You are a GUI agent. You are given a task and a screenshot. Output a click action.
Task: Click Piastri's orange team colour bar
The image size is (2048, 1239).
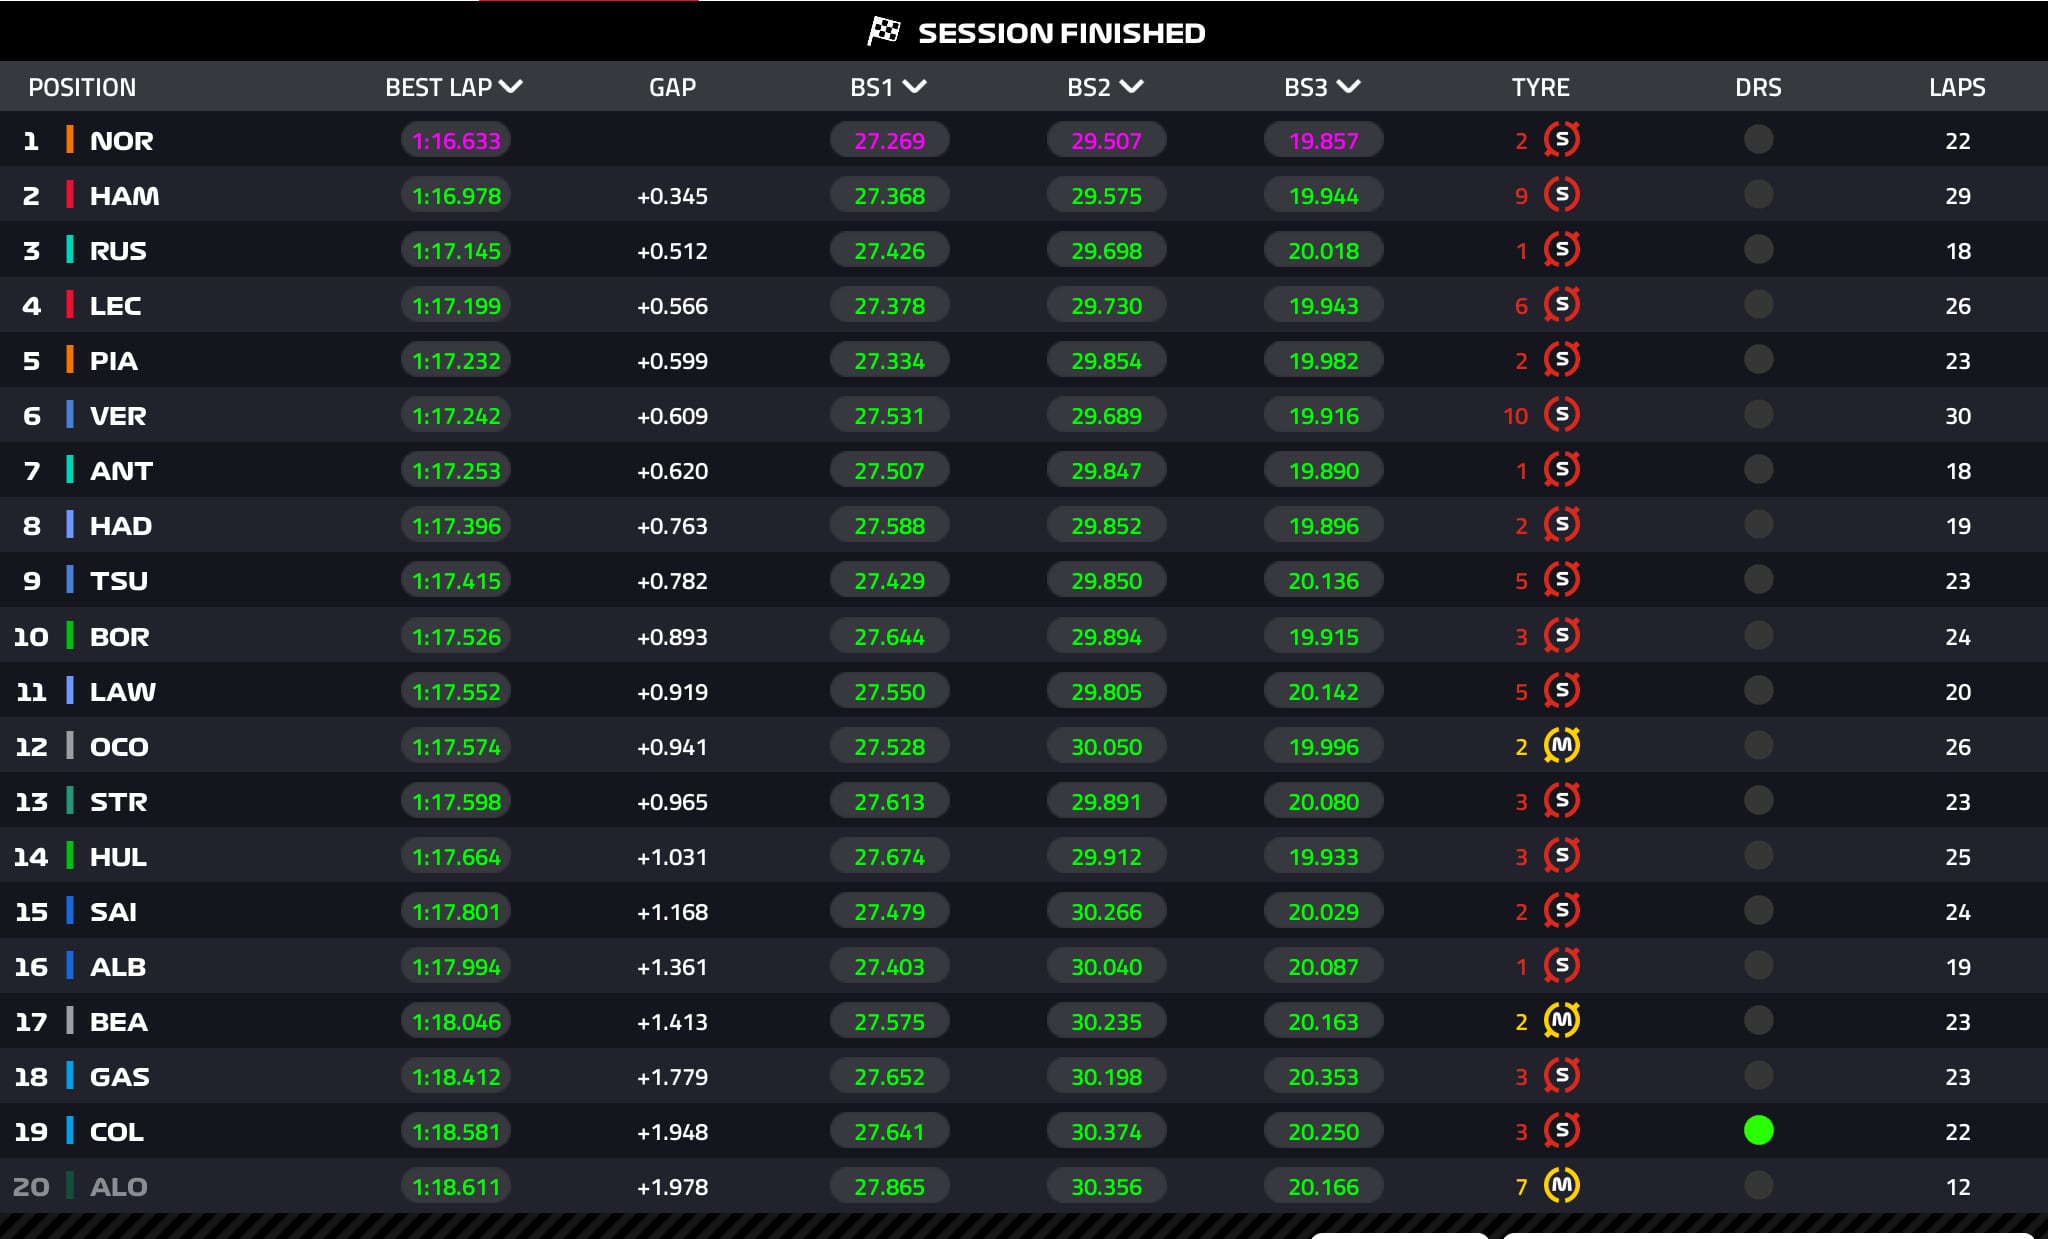tap(70, 360)
